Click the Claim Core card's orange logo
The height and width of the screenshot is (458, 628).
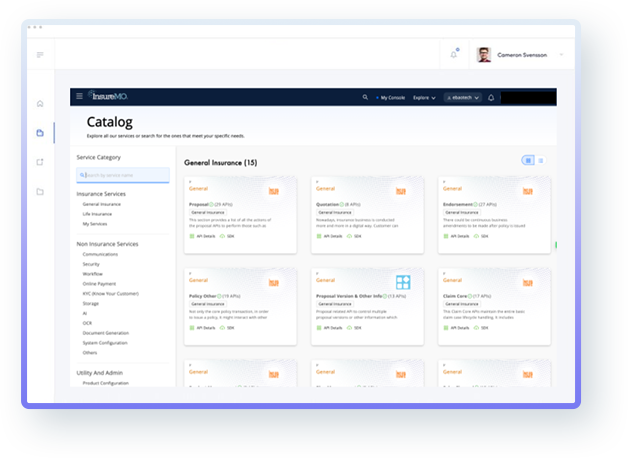point(528,283)
